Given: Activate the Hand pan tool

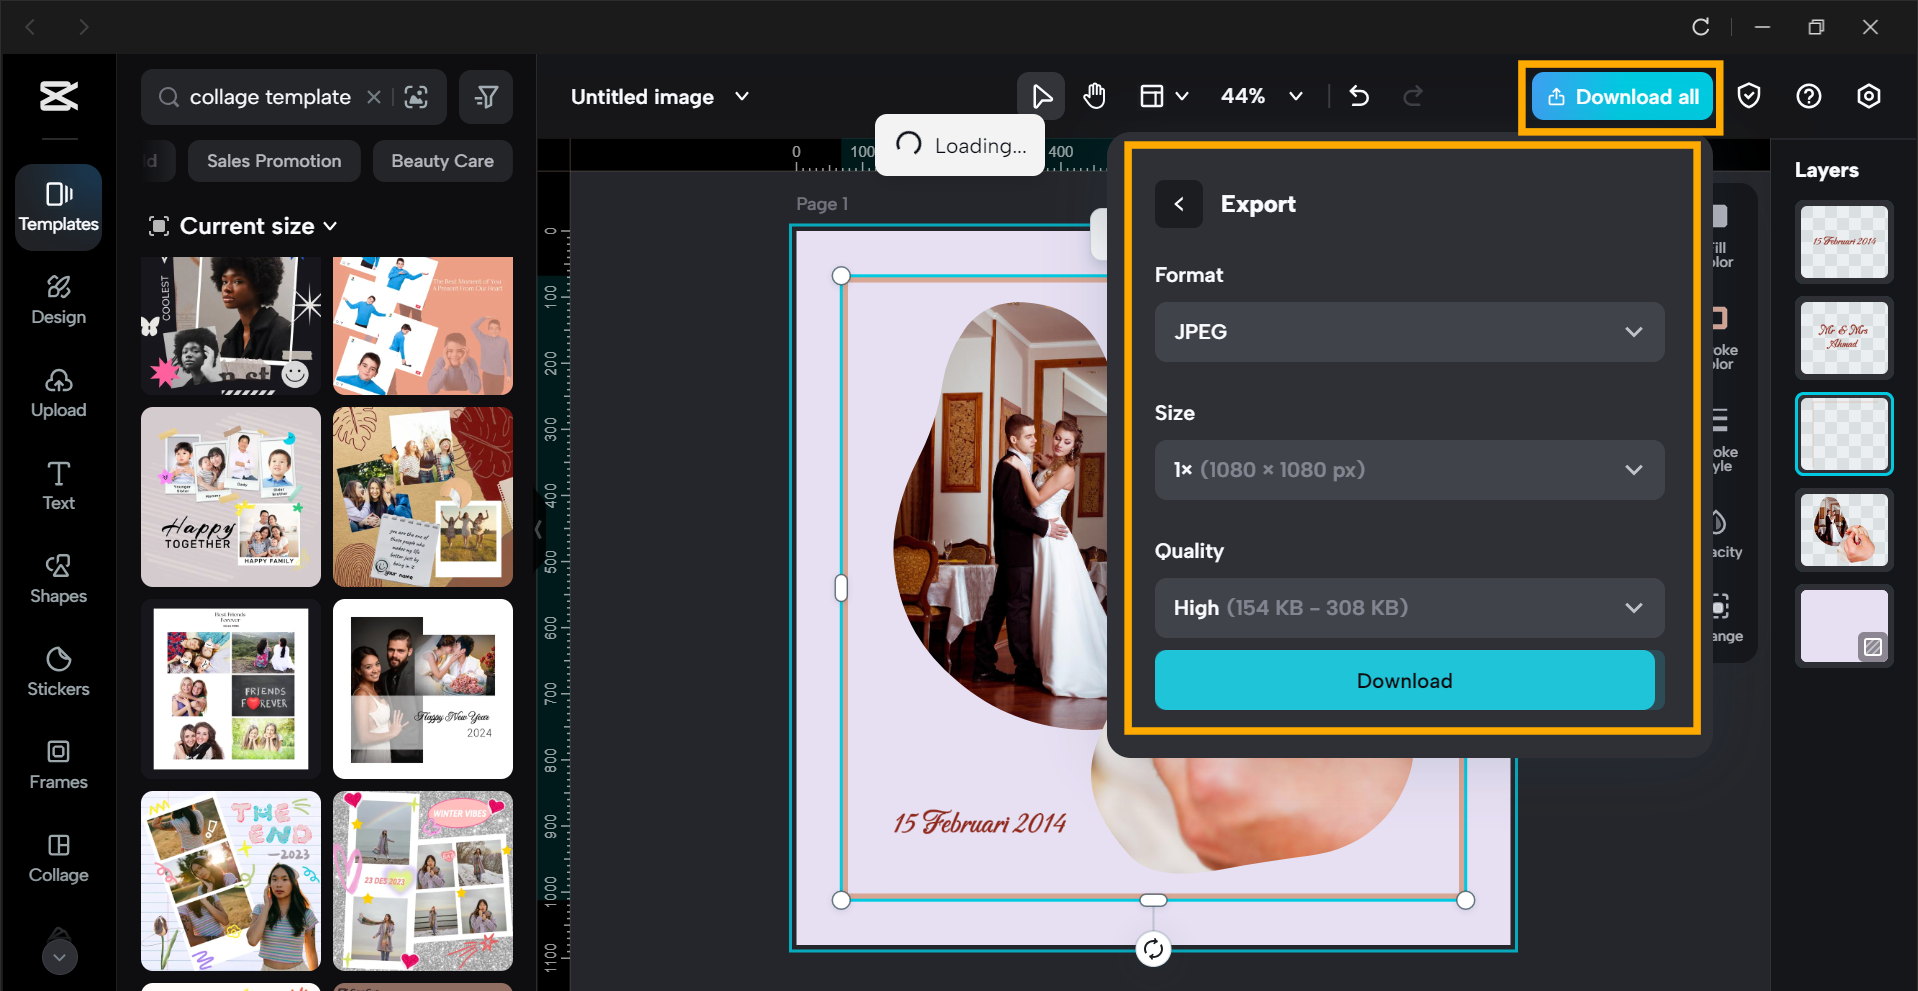Looking at the screenshot, I should pos(1094,96).
